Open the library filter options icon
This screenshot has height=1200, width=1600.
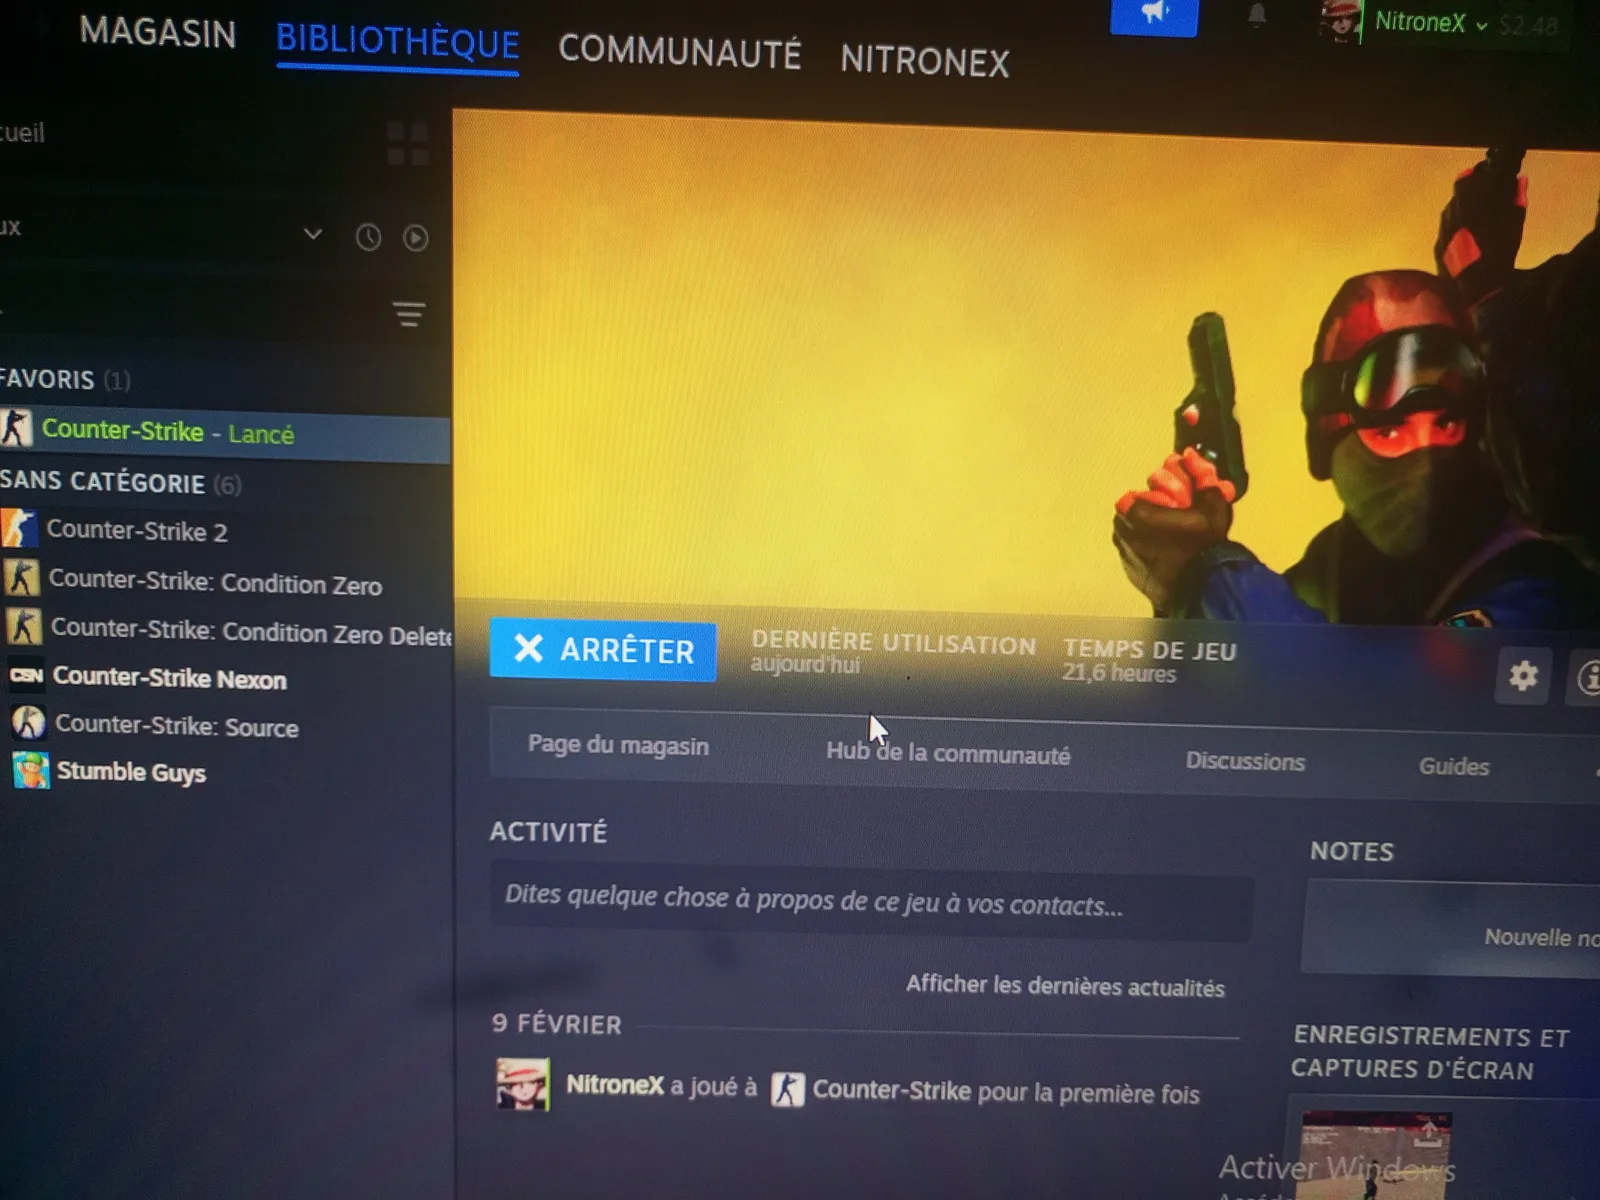click(408, 314)
